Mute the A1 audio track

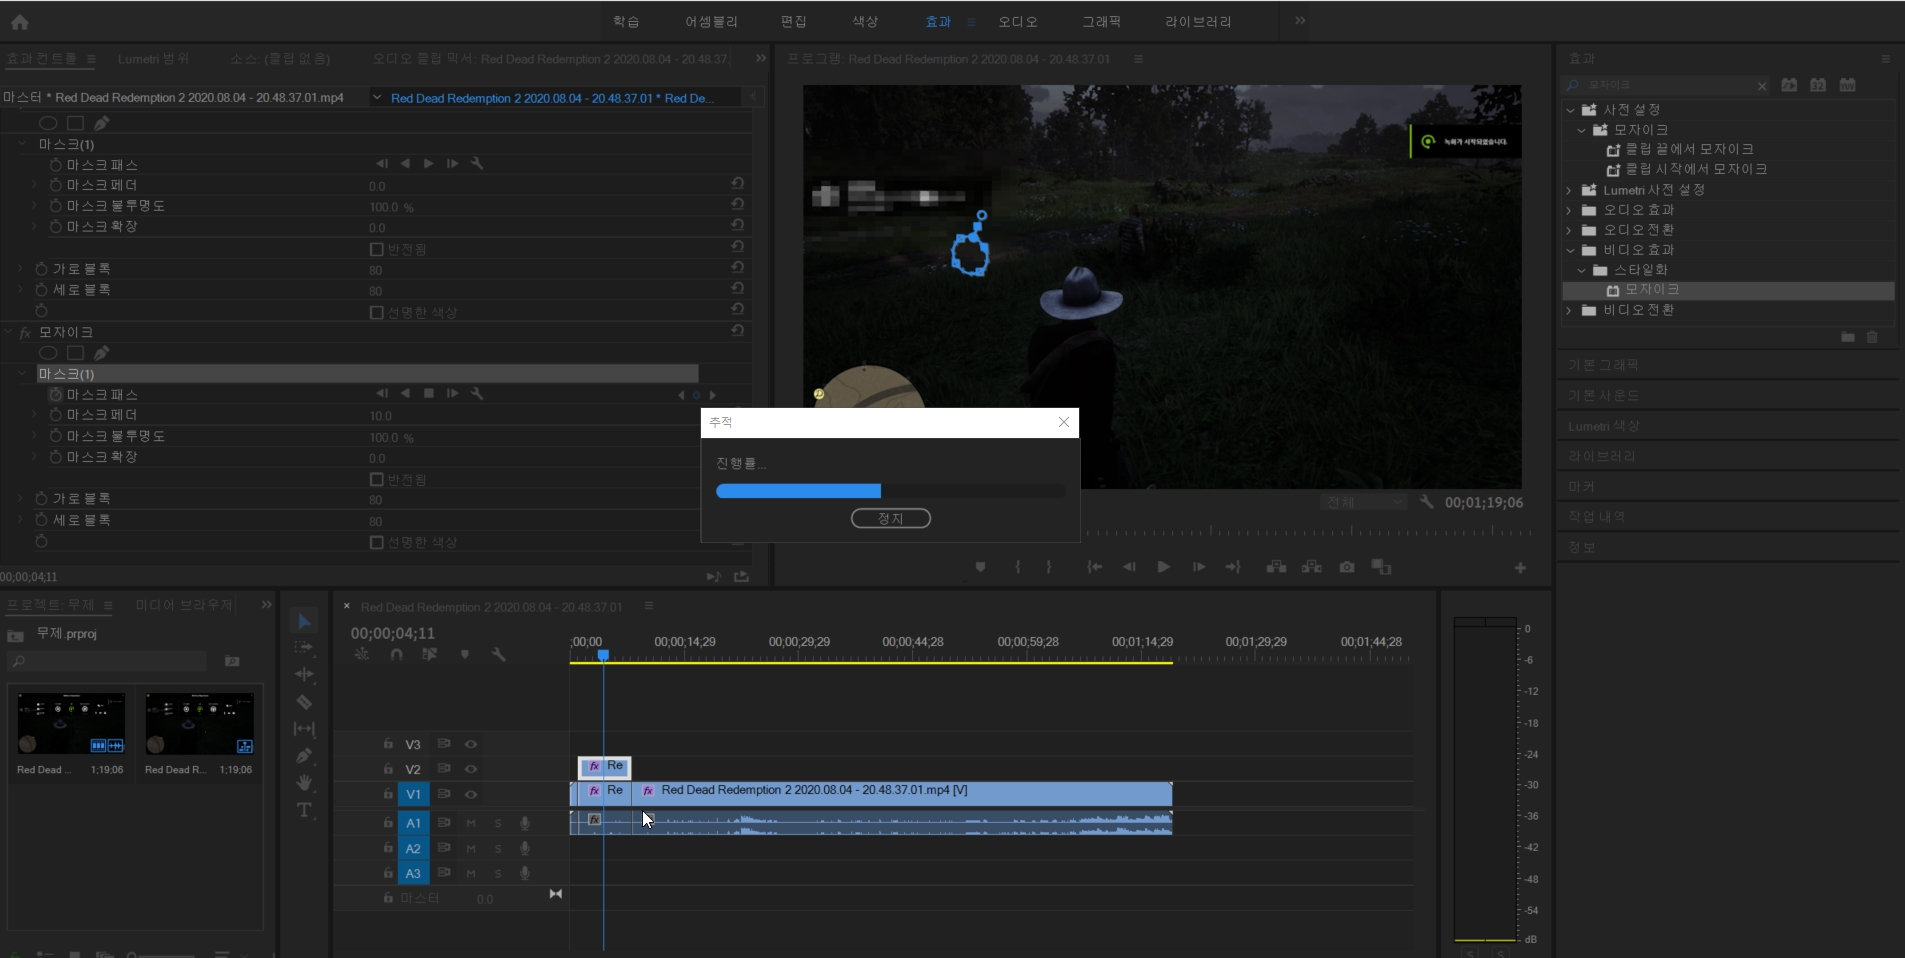[471, 823]
